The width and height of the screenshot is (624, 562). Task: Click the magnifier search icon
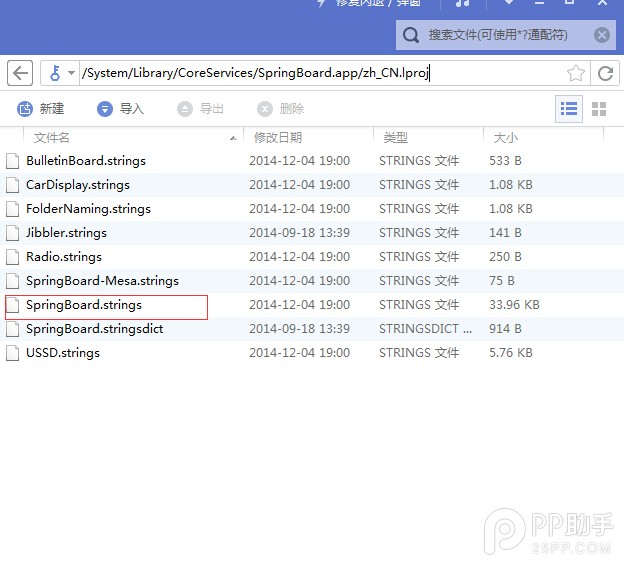pos(411,35)
